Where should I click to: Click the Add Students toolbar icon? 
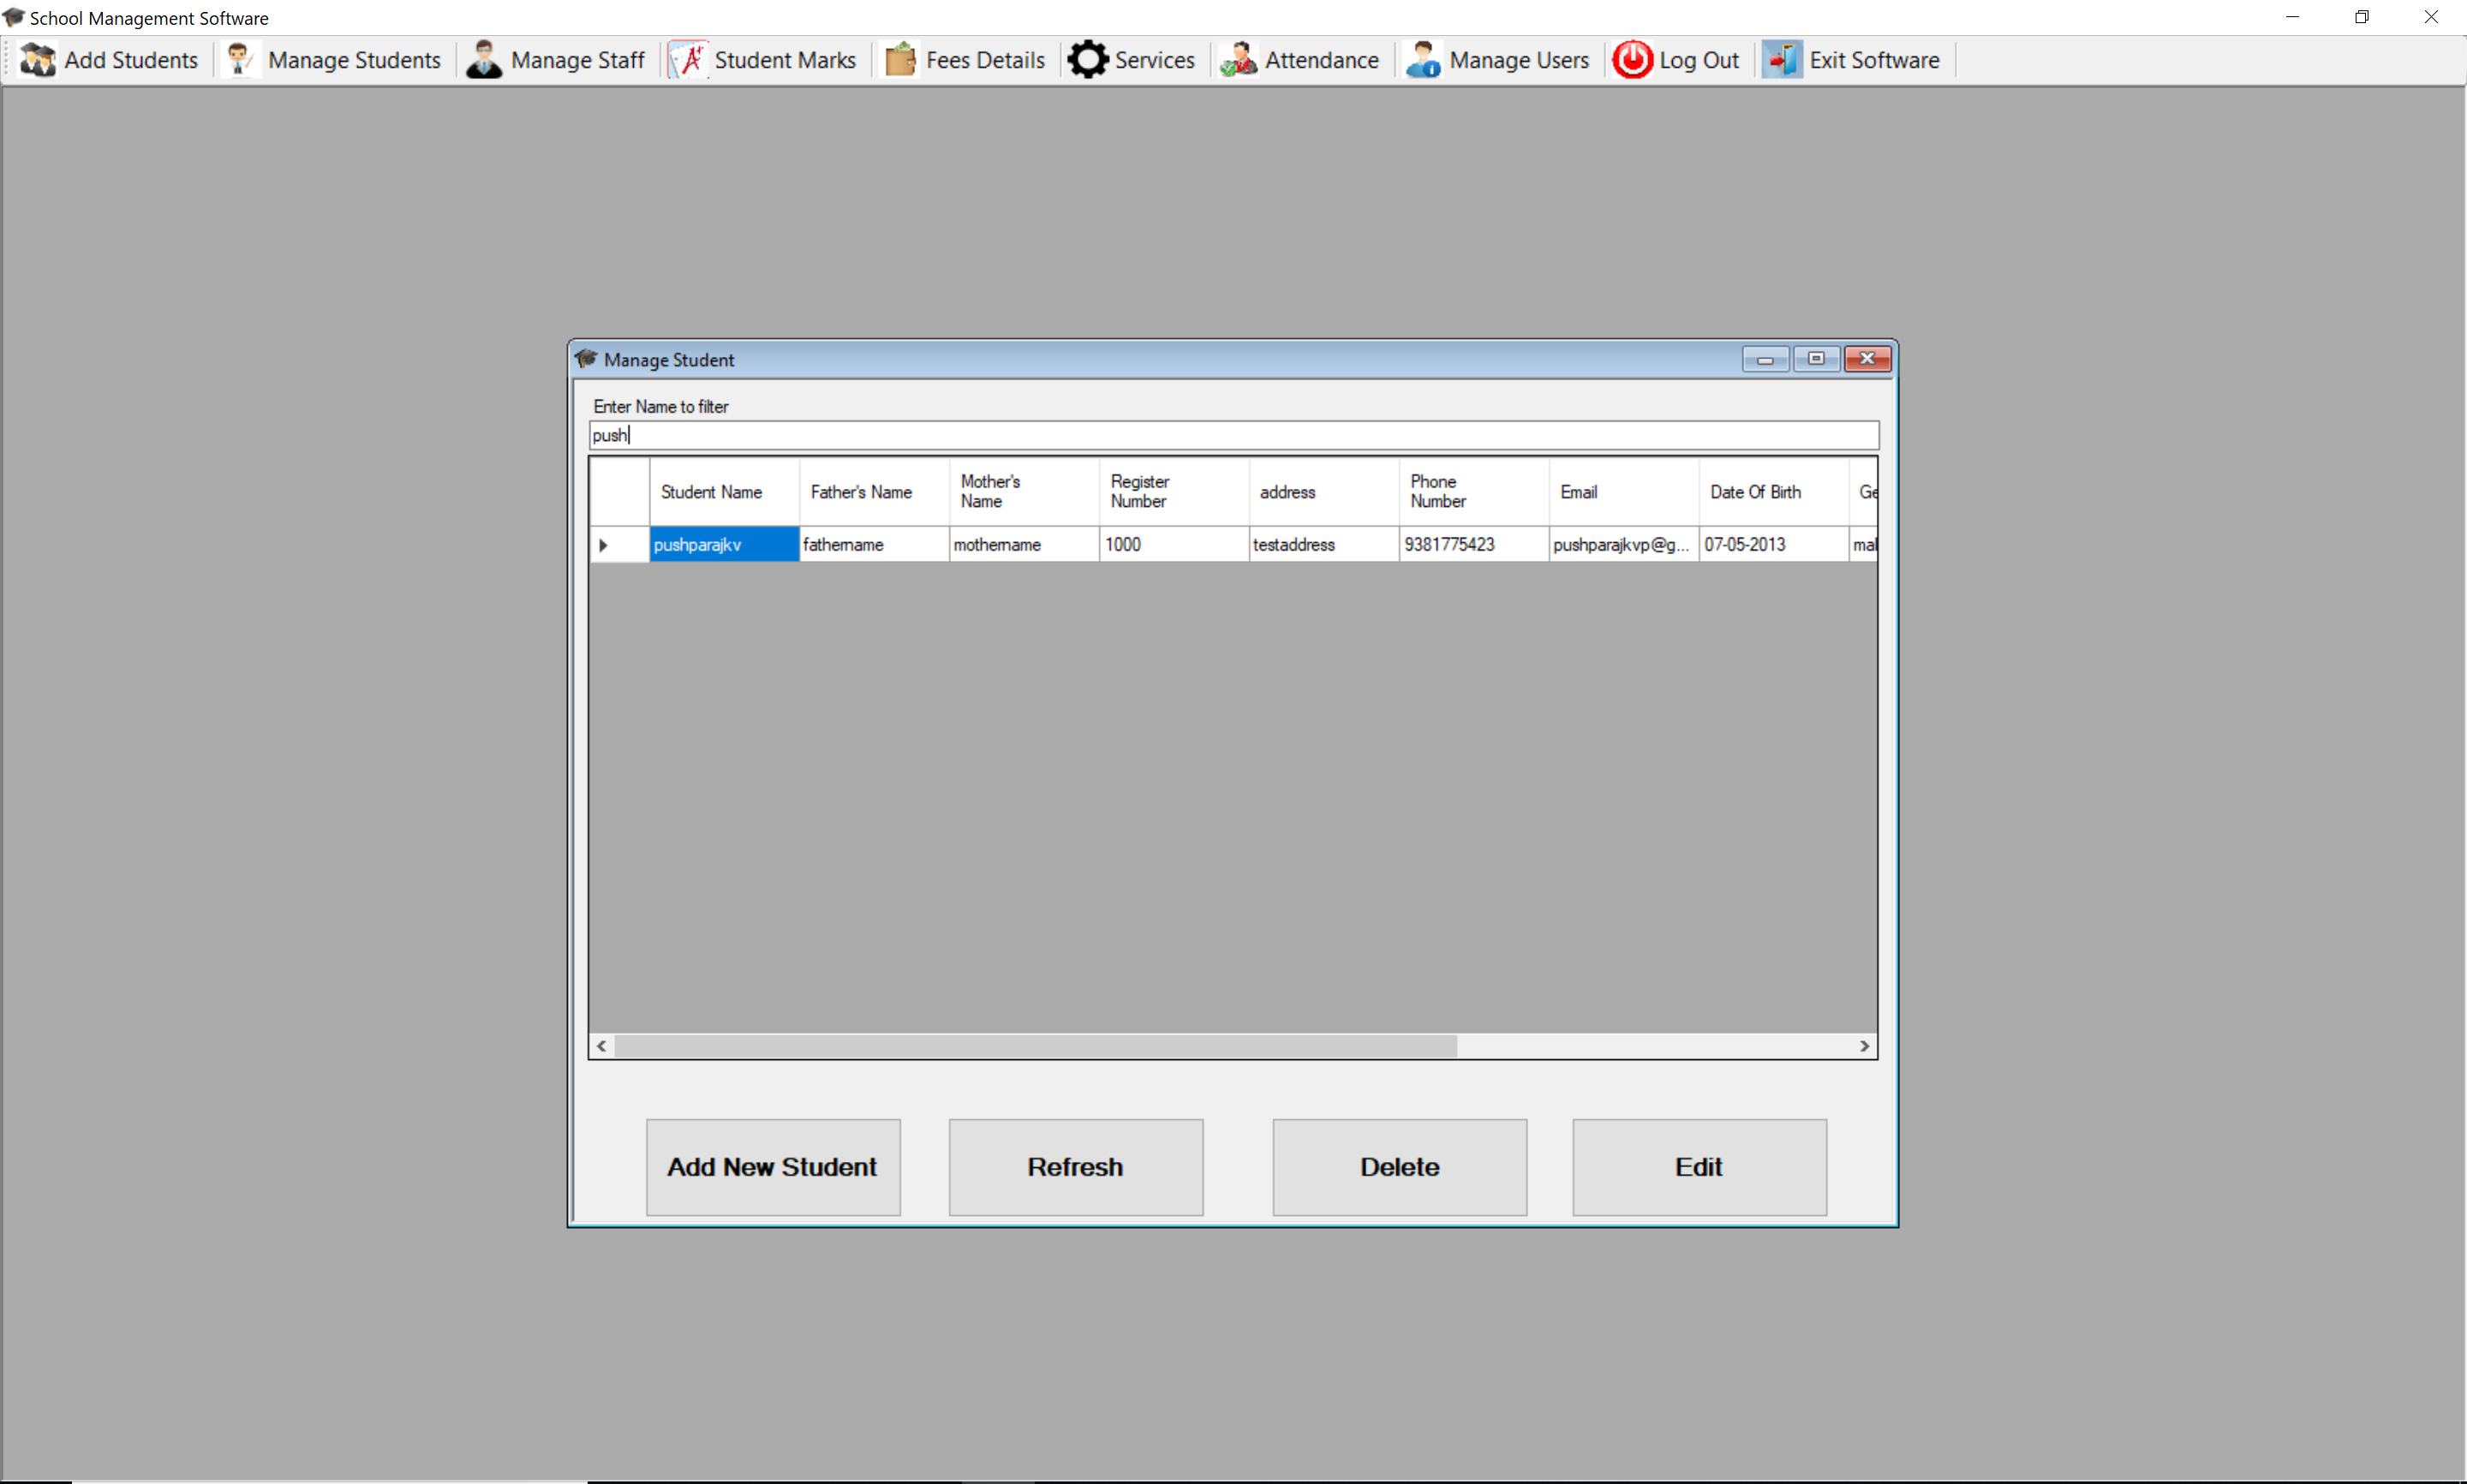click(x=38, y=60)
